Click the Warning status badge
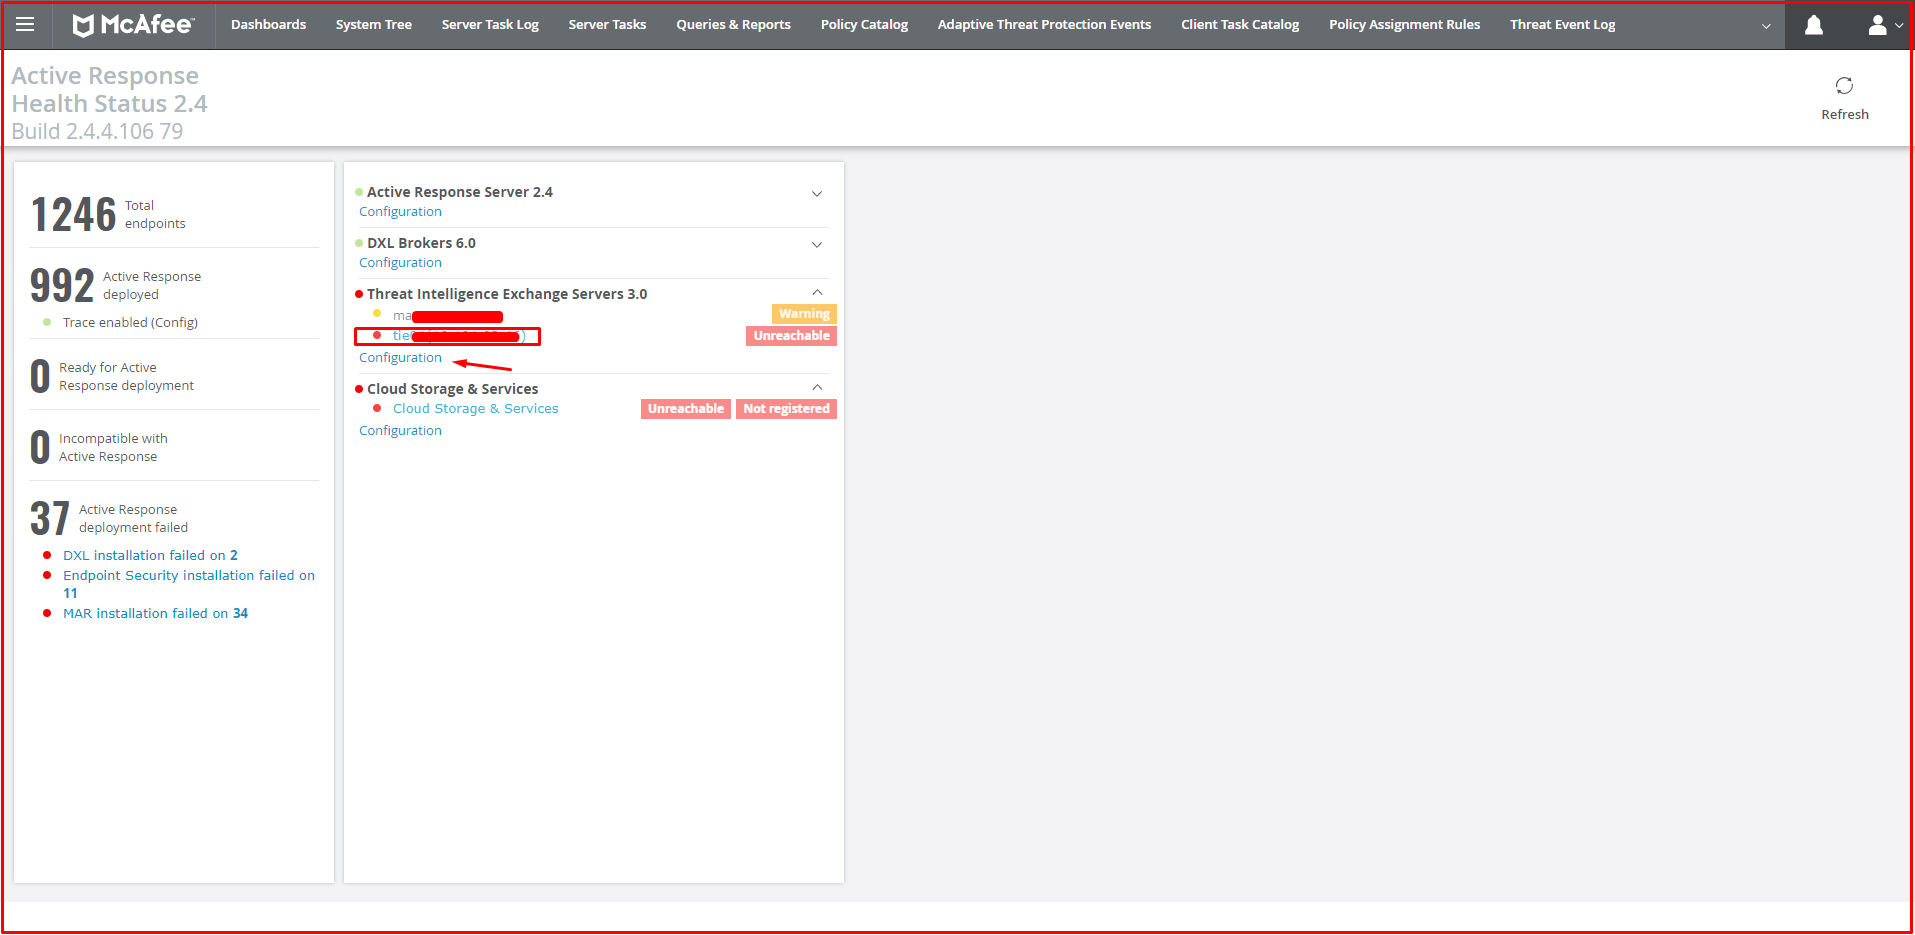The width and height of the screenshot is (1915, 935). 804,314
